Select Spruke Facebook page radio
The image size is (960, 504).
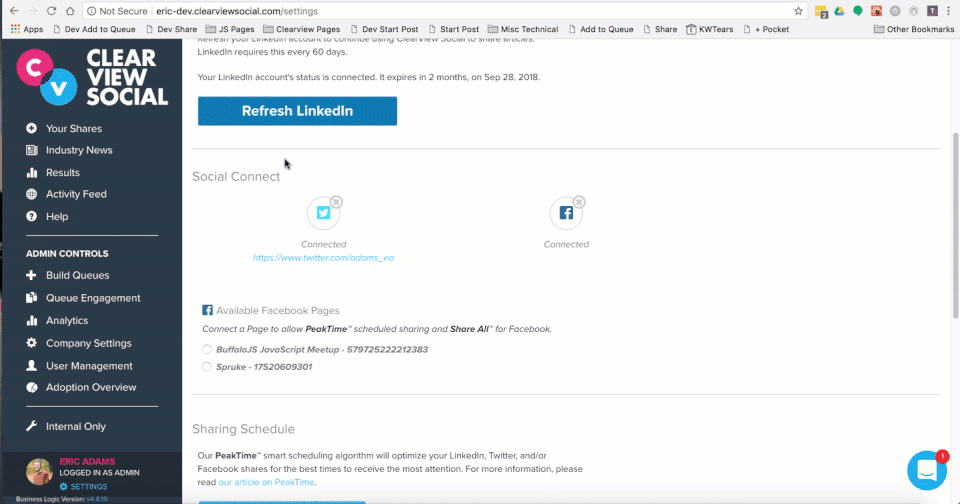[207, 367]
